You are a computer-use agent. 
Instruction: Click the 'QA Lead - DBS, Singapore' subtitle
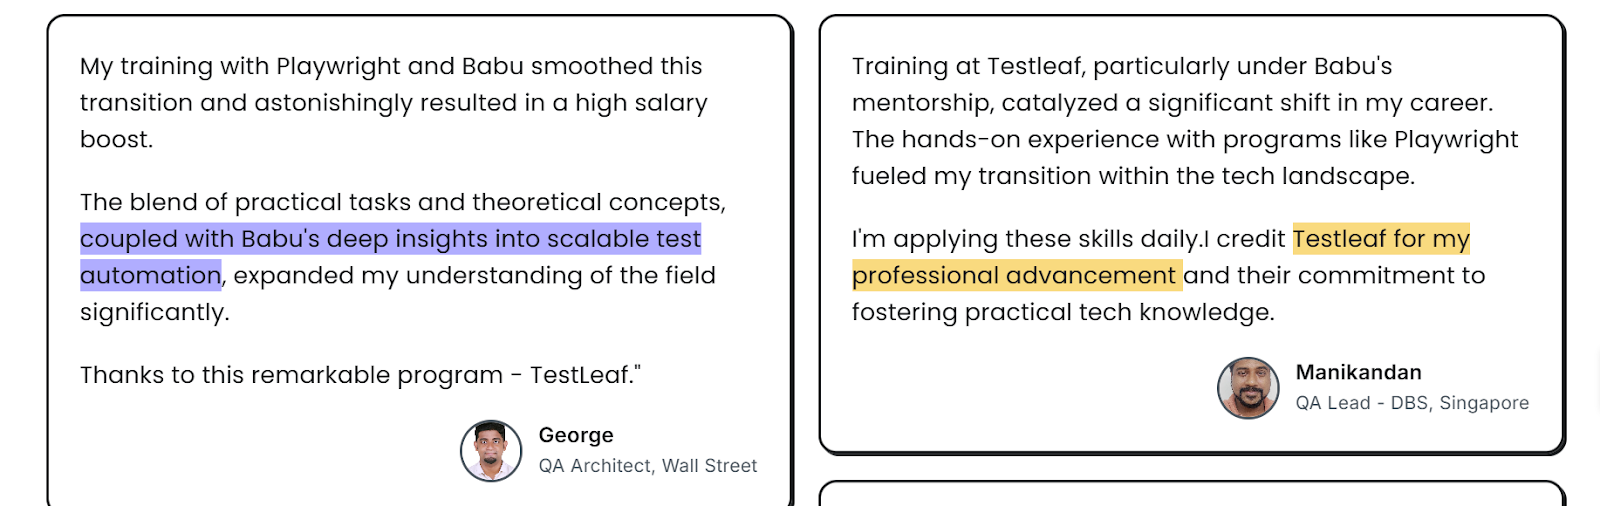pos(1412,403)
